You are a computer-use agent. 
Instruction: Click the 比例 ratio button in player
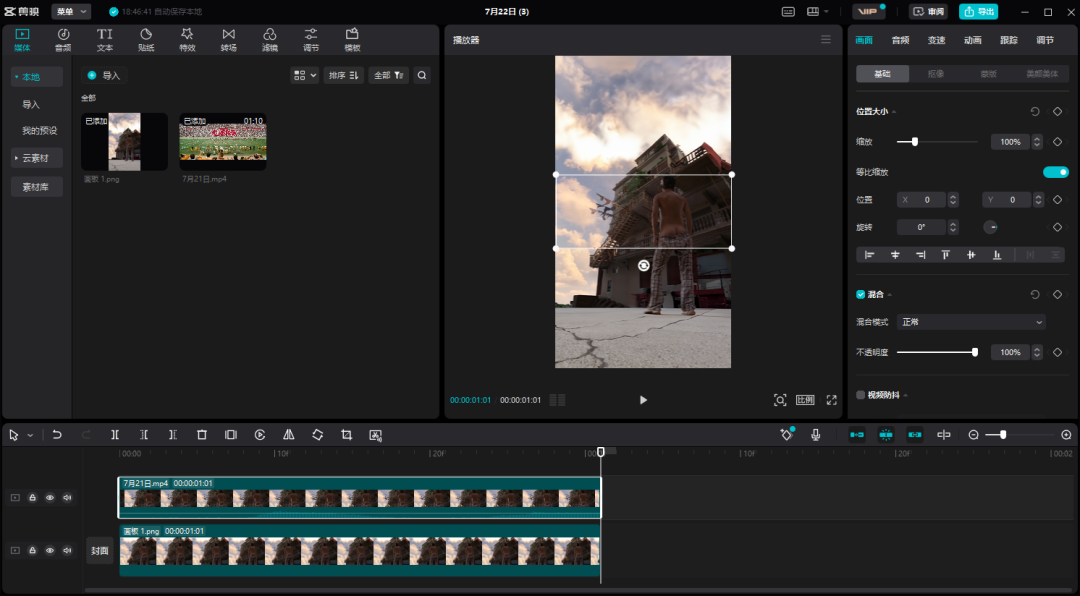tap(805, 400)
